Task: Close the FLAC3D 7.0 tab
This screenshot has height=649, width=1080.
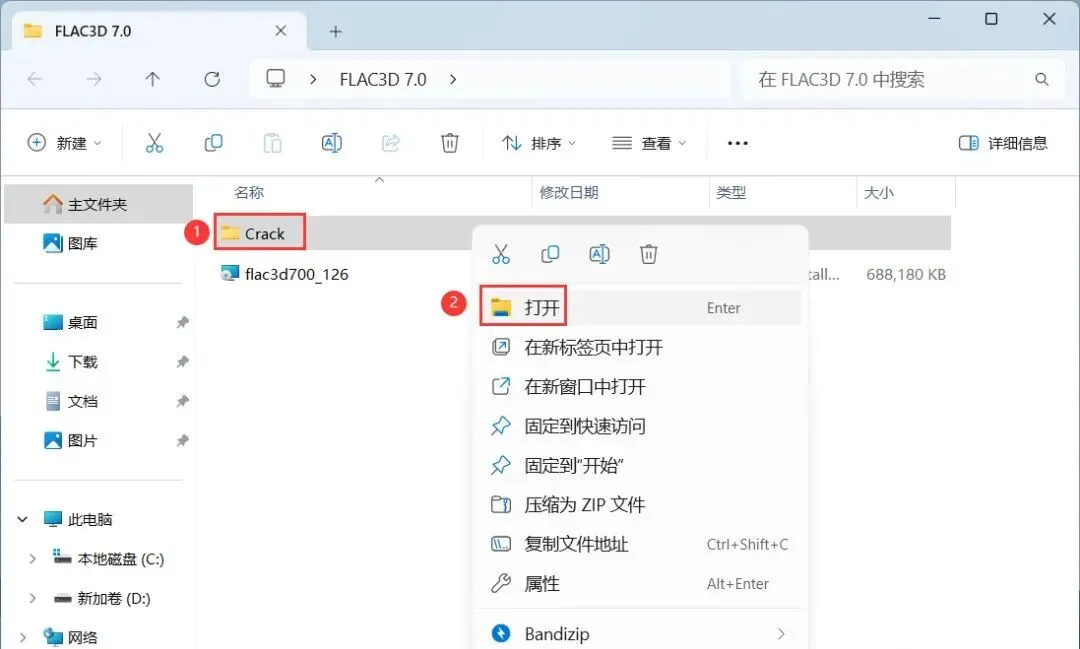Action: pyautogui.click(x=281, y=30)
